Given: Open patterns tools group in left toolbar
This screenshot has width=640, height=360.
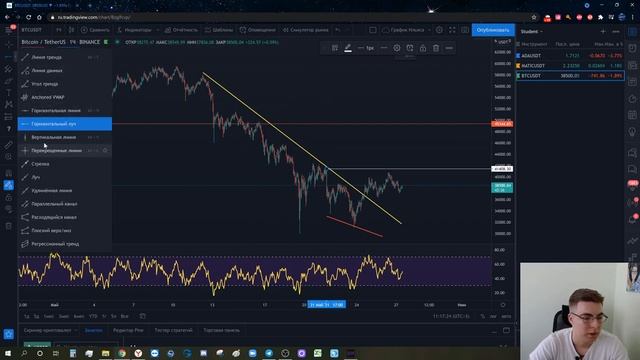Looking at the screenshot, I should coord(9,105).
